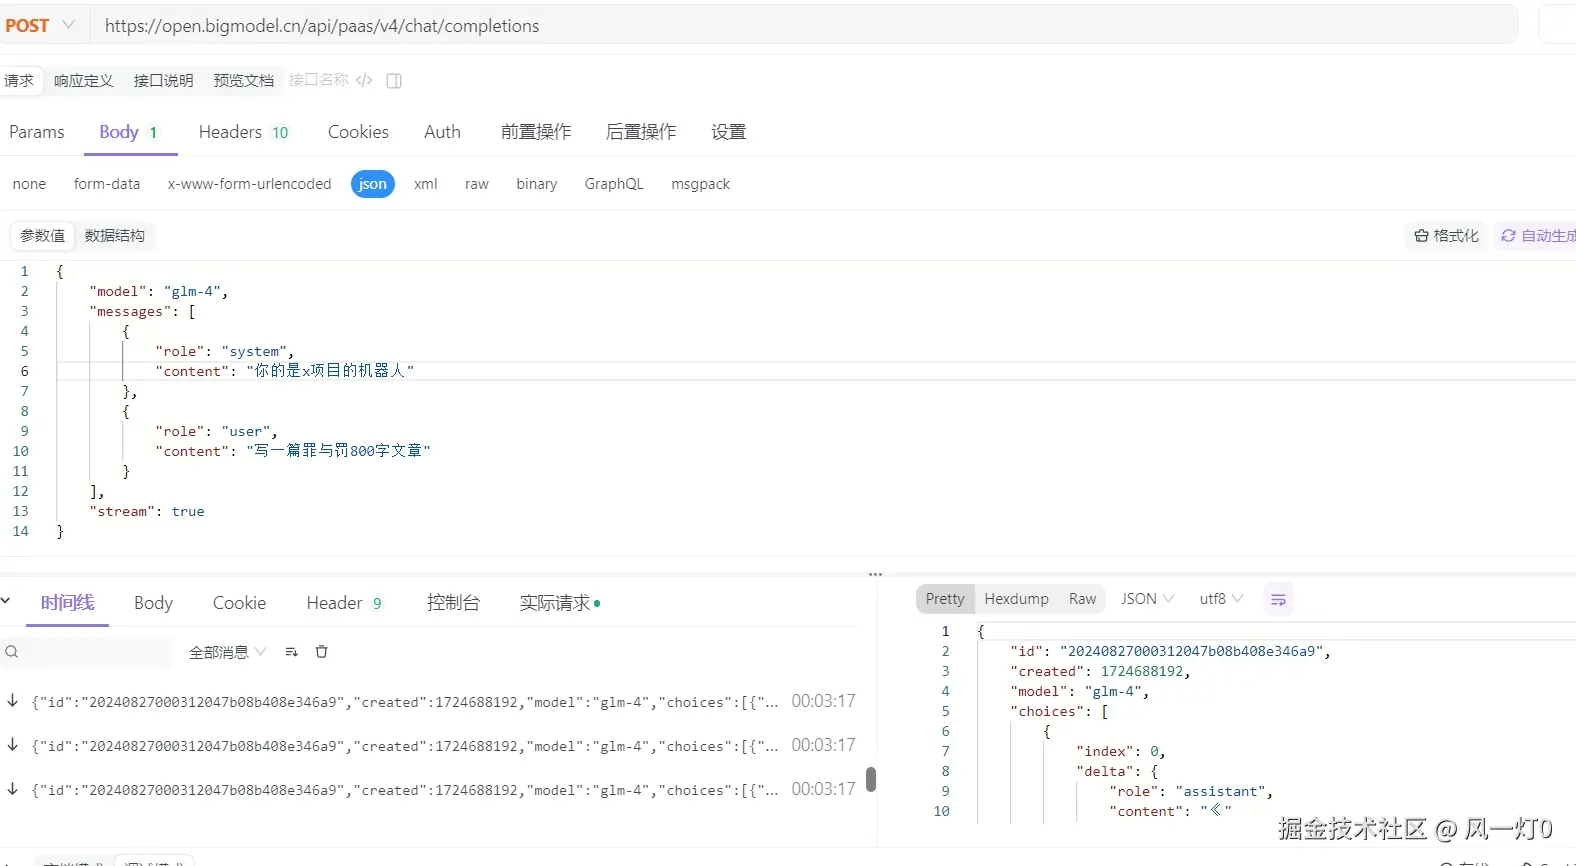1576x866 pixels.
Task: Open the utf8 encoding dropdown
Action: [1221, 599]
